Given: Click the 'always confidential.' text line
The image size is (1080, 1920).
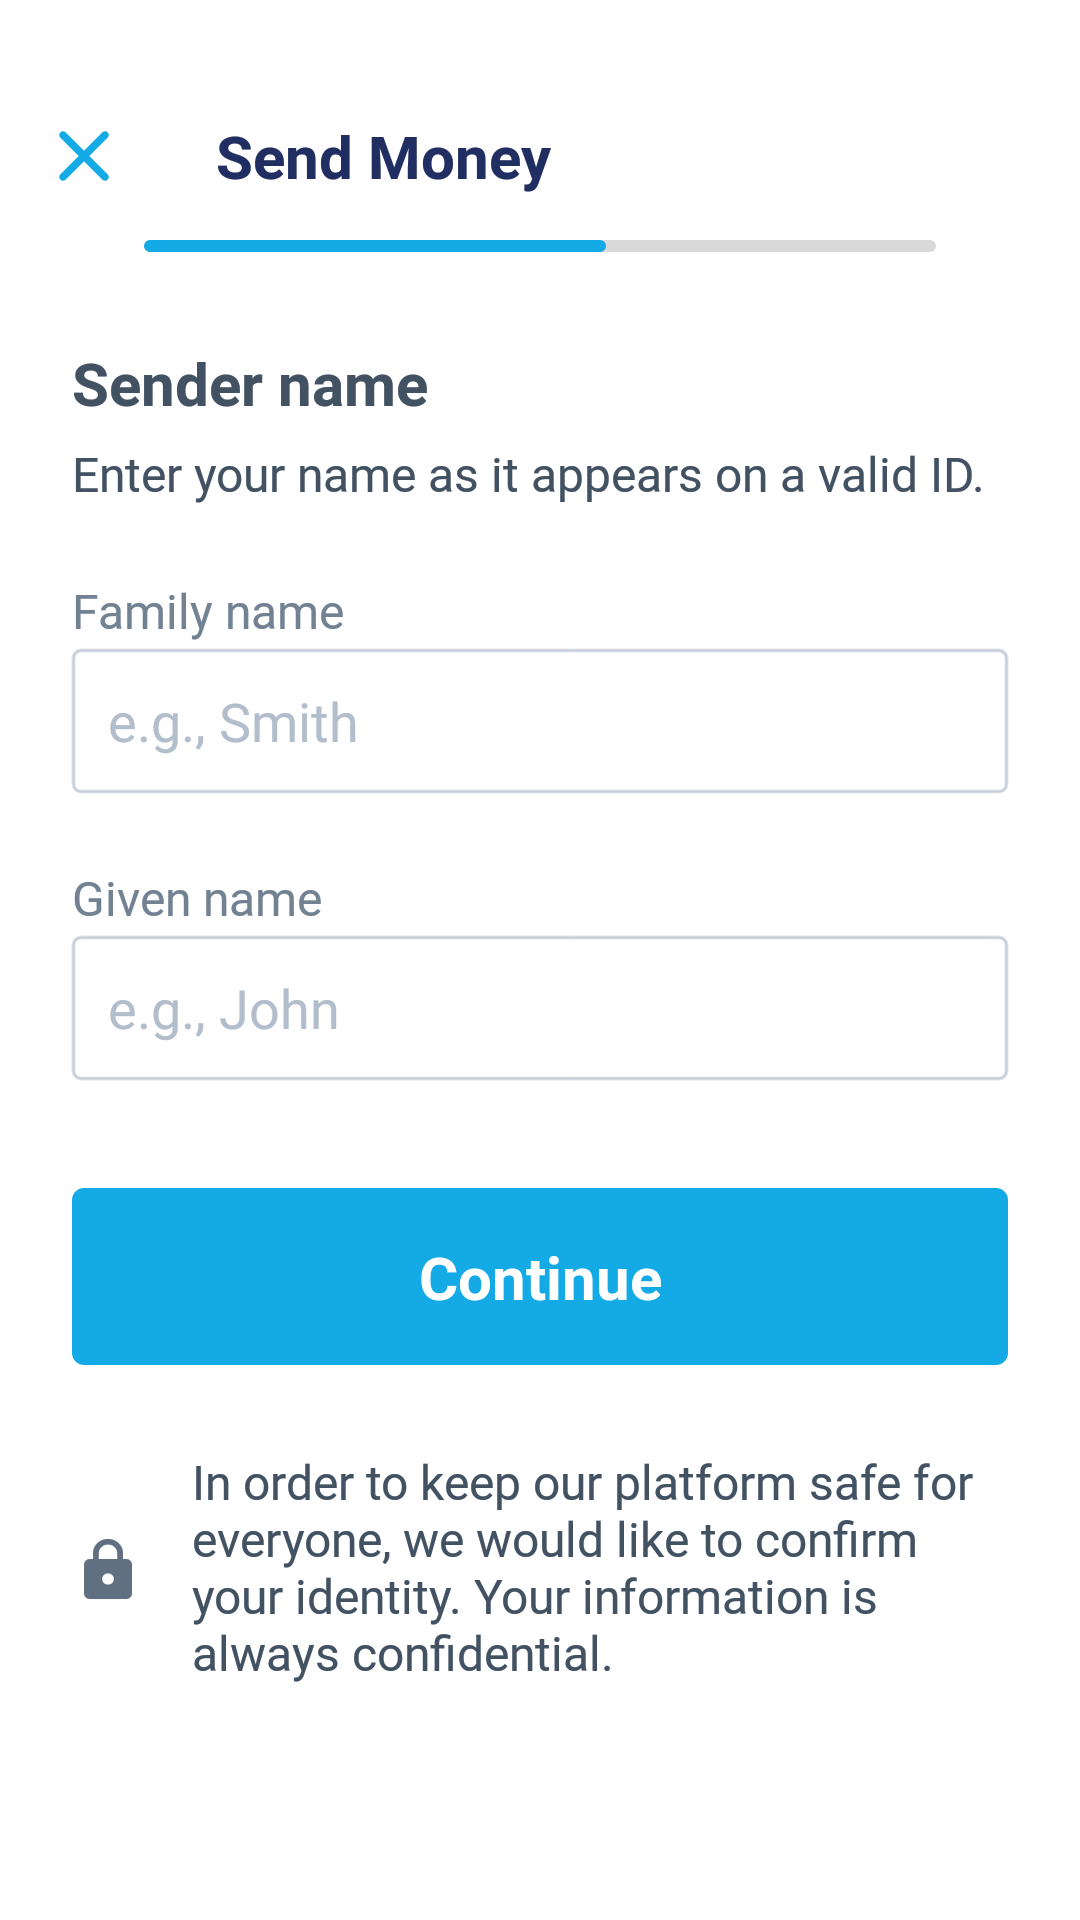Looking at the screenshot, I should click(402, 1654).
